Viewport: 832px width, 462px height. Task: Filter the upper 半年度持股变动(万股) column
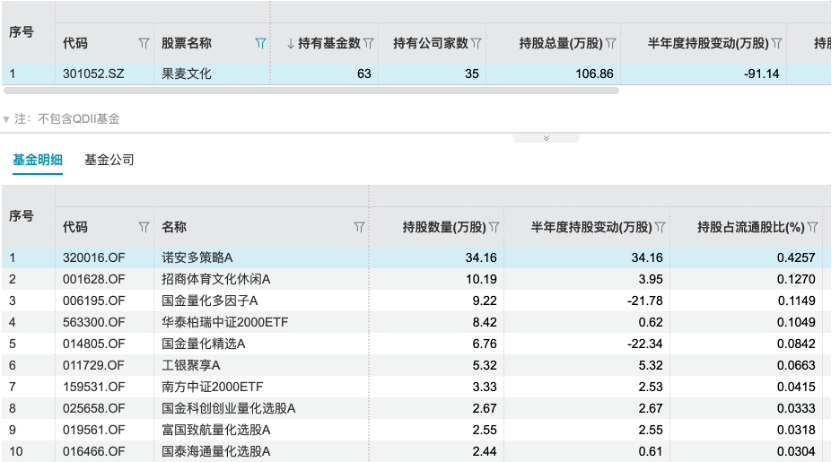click(777, 43)
